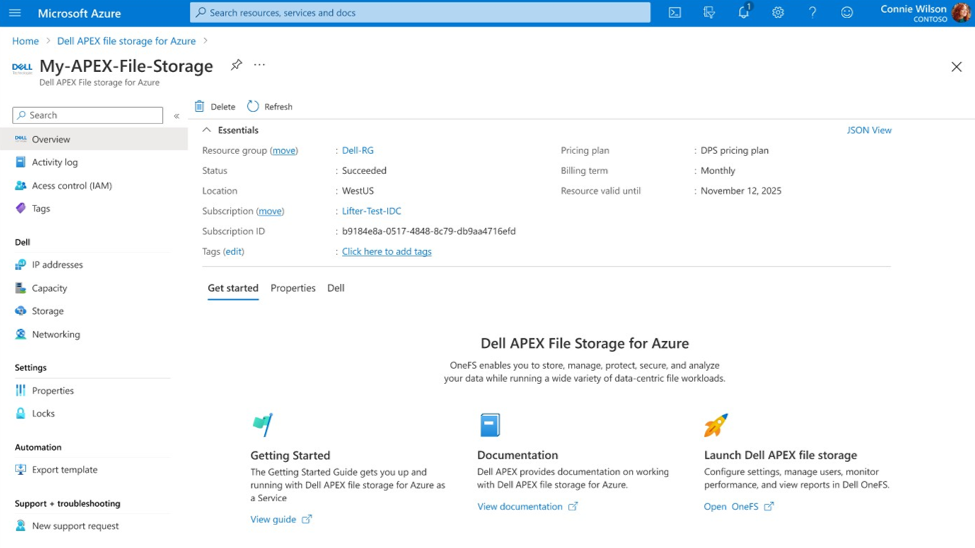Open the View documentation link
This screenshot has width=975, height=548.
tap(527, 506)
